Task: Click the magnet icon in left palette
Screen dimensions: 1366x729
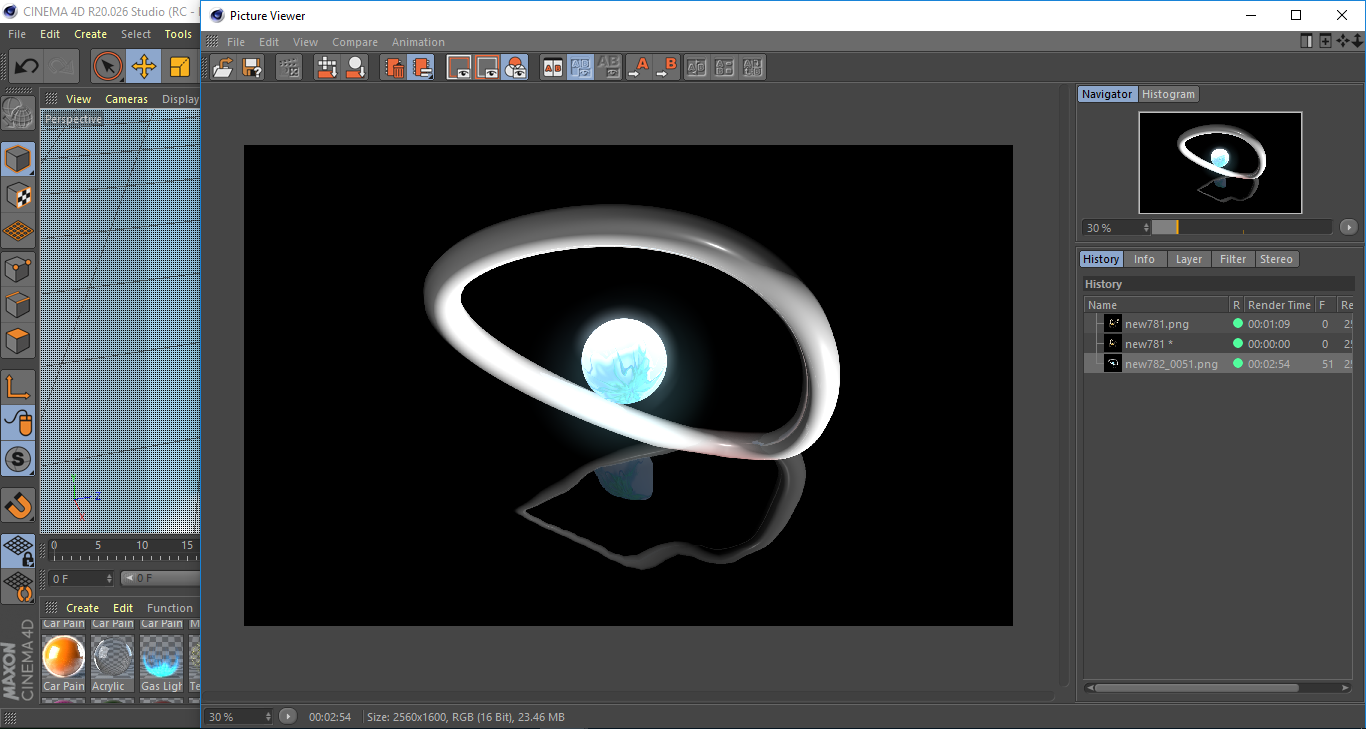Action: pyautogui.click(x=18, y=506)
